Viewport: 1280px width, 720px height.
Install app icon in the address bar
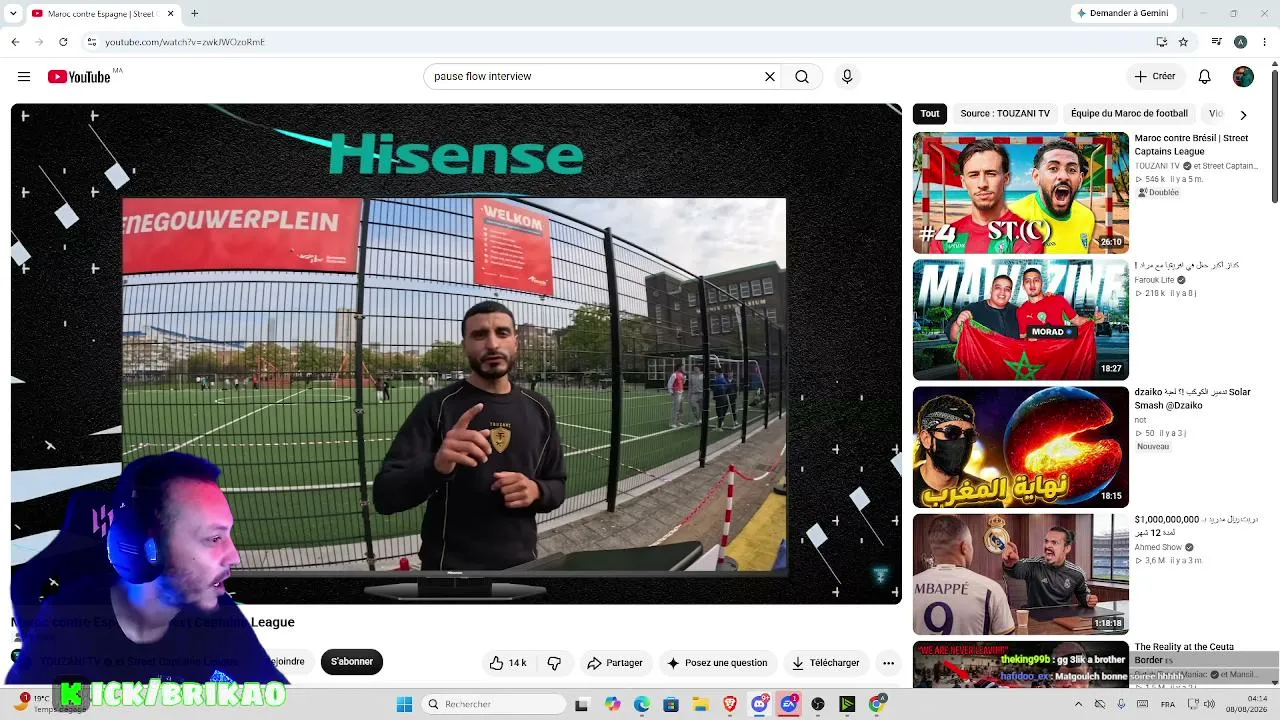pos(1161,42)
